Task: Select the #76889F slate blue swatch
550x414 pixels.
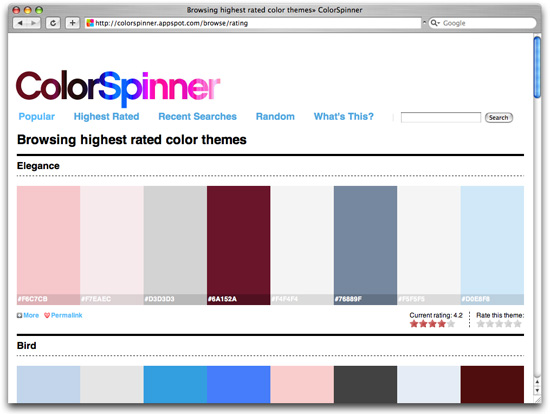Action: point(365,245)
